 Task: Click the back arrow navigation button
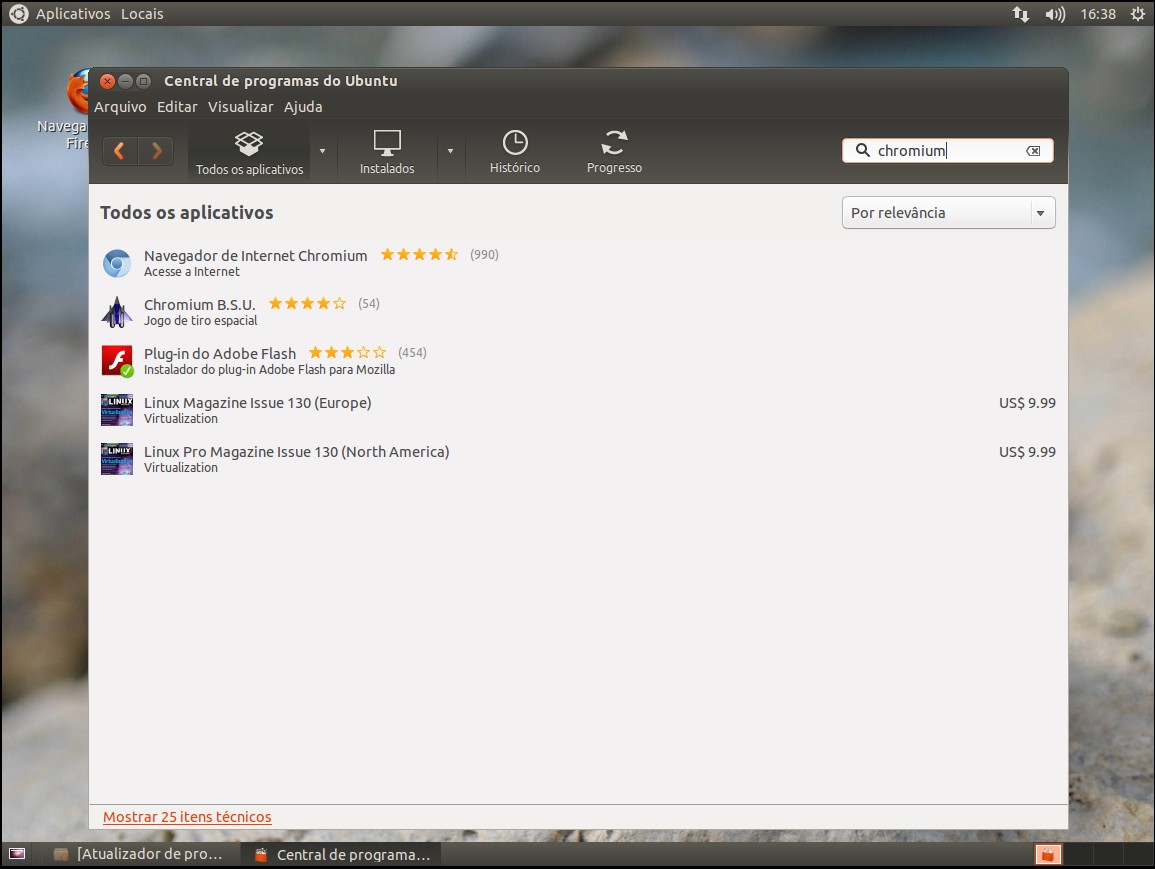pyautogui.click(x=120, y=151)
